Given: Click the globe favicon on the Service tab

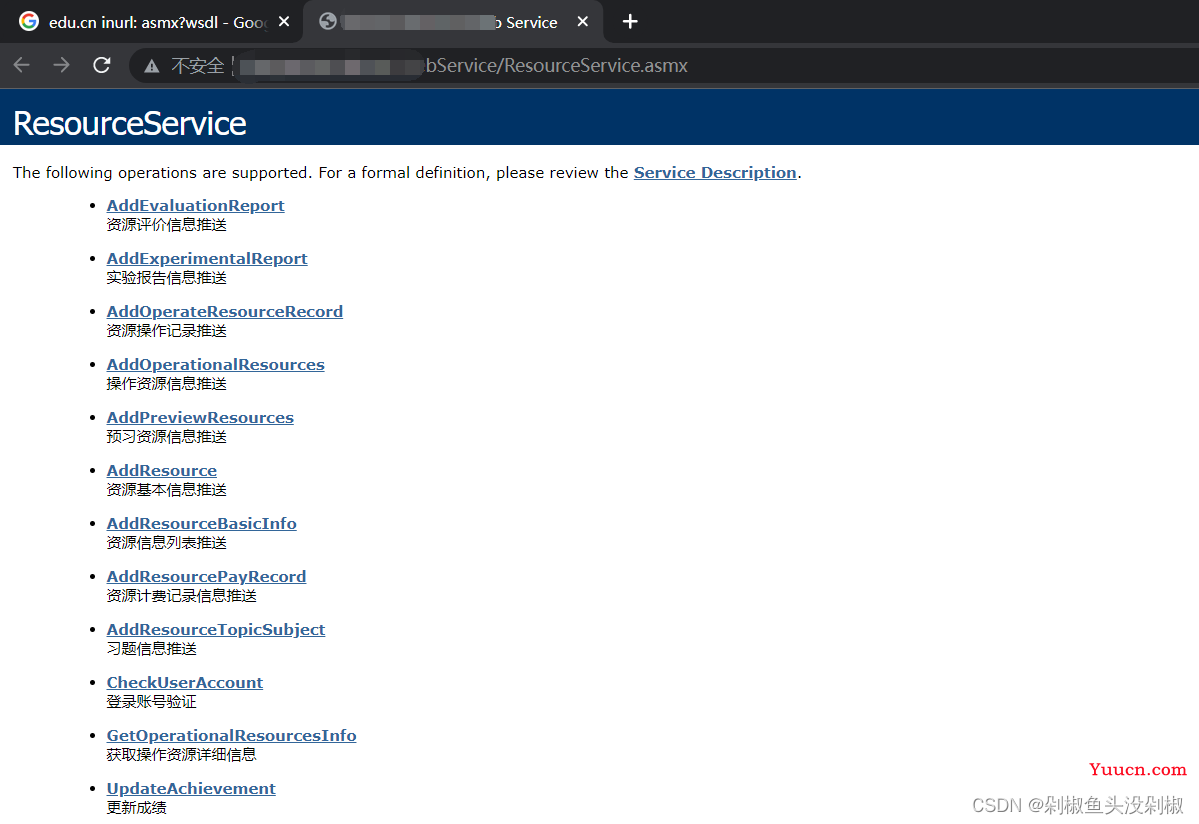Looking at the screenshot, I should [x=328, y=21].
